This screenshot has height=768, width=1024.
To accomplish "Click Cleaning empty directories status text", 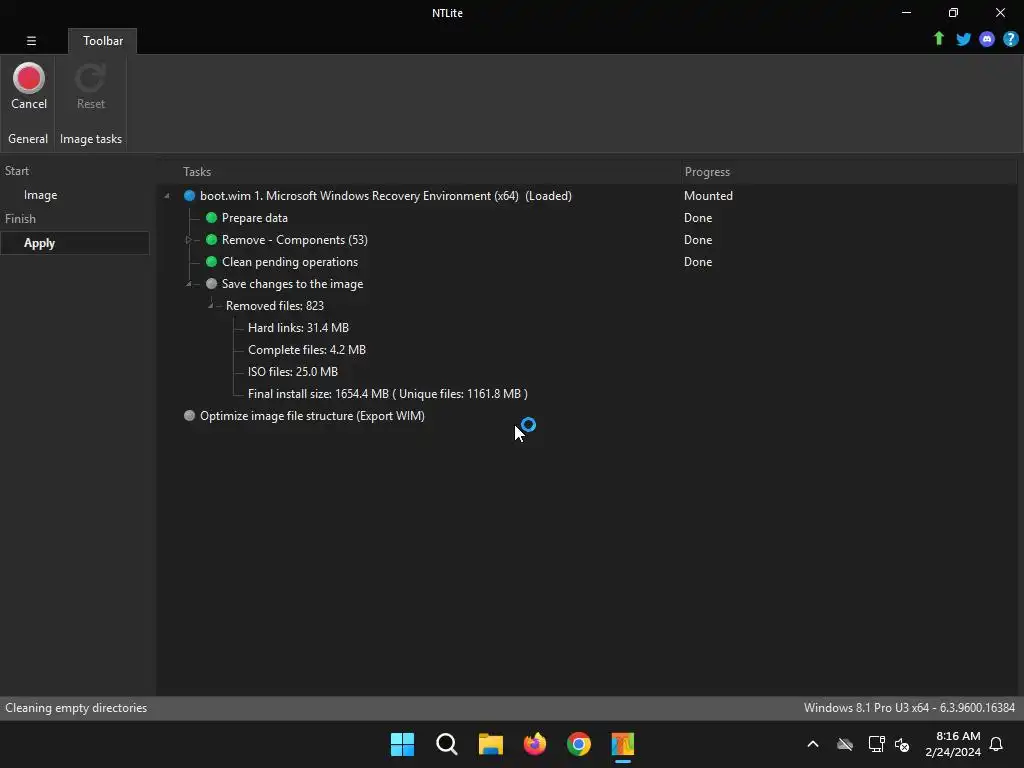I will 76,708.
